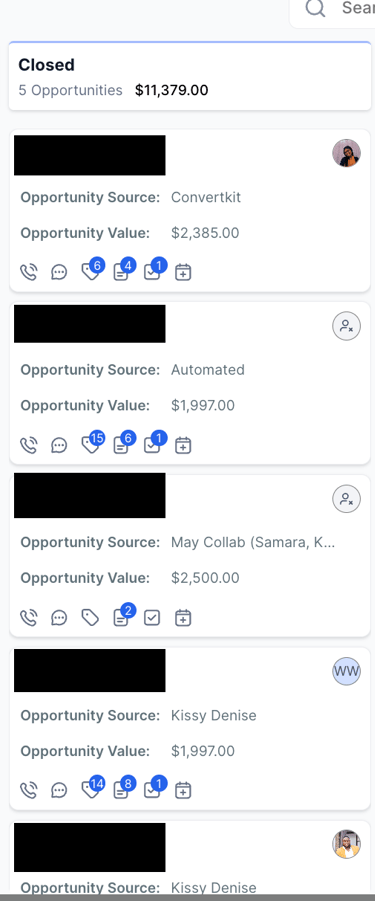Screen dimensions: 375x901
Task: Open messages icon on the Convertkit opportunity card
Action: pyautogui.click(x=59, y=272)
